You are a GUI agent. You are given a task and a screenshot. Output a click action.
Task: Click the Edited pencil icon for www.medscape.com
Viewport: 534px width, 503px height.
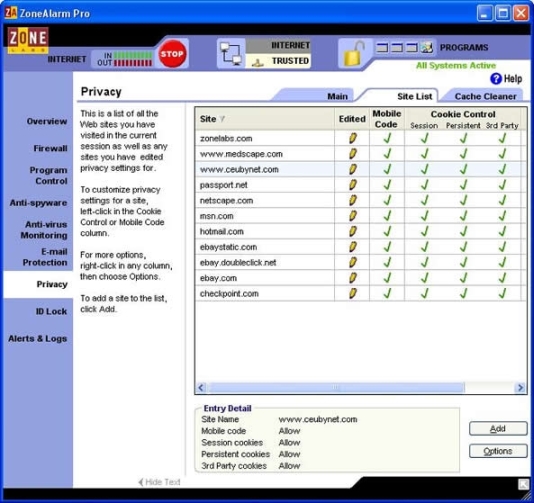352,154
